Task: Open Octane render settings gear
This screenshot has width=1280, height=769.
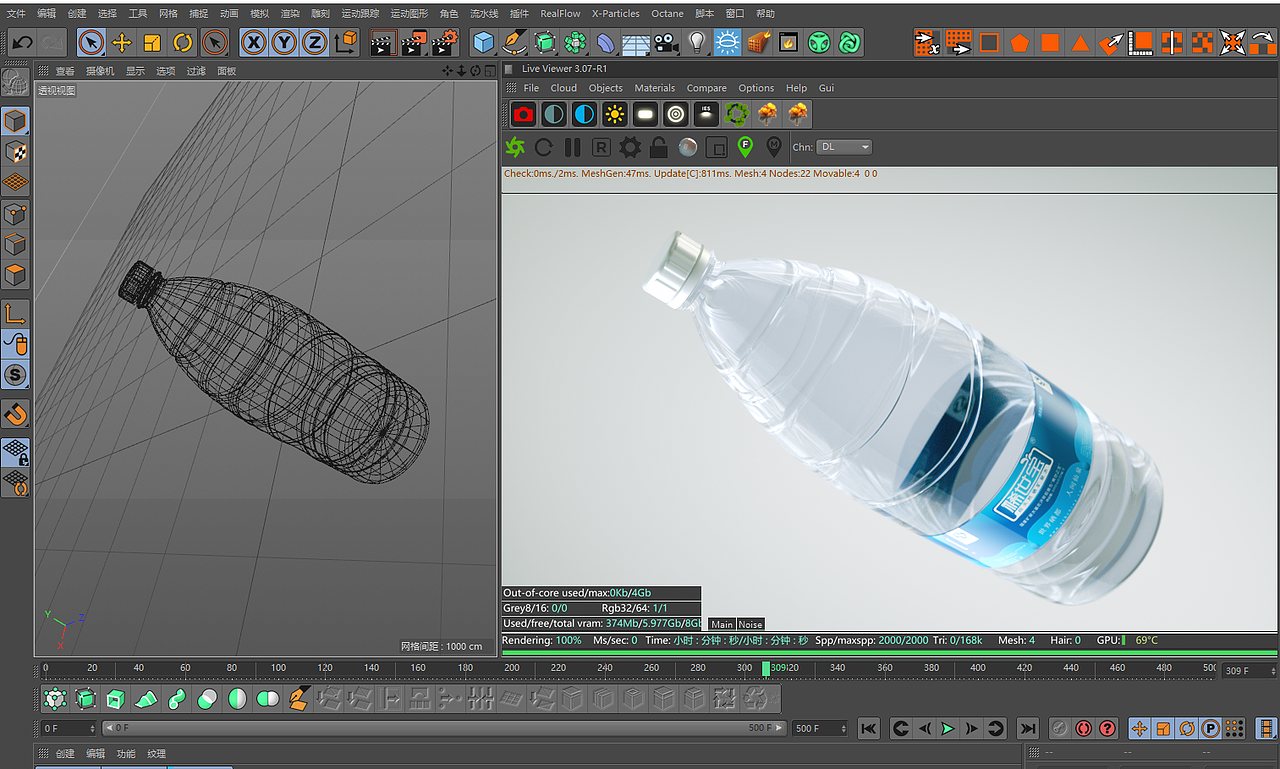Action: [x=630, y=147]
